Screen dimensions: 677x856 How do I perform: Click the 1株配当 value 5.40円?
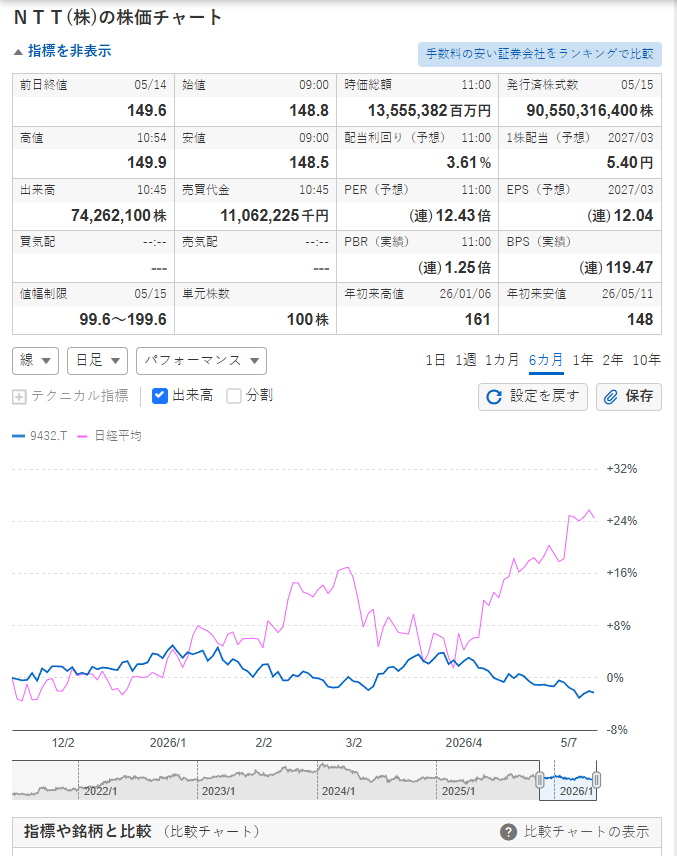[630, 163]
